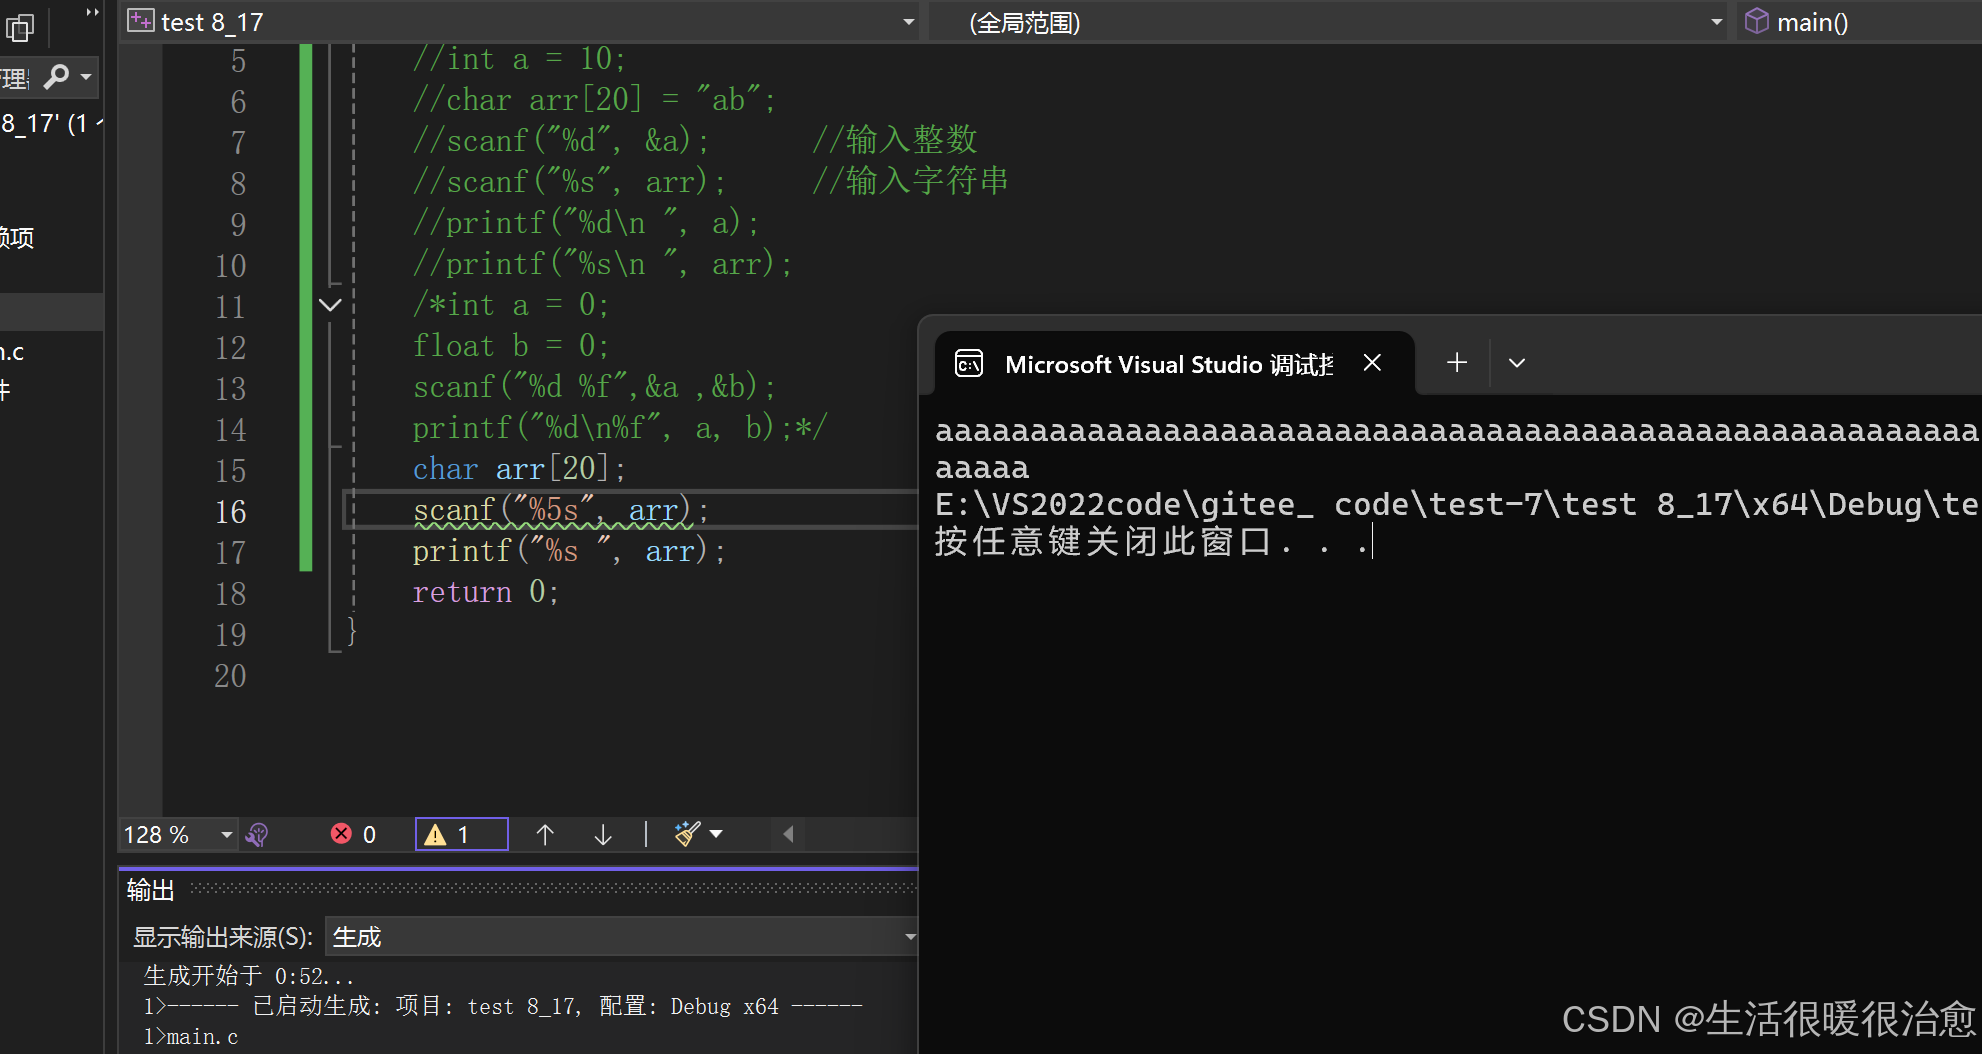Click the red error count icon

342,834
